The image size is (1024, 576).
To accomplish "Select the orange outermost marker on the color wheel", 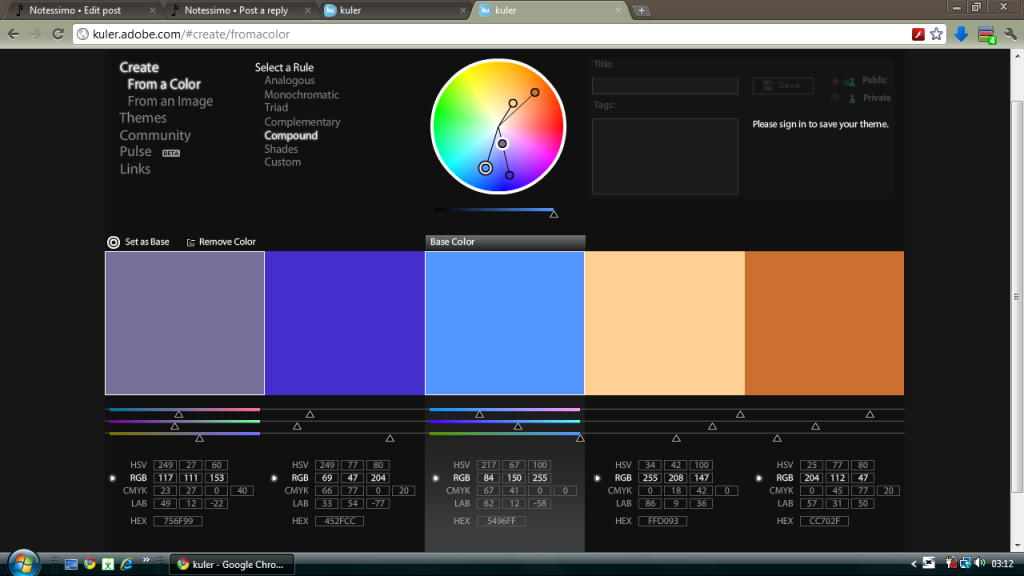I will pos(535,93).
